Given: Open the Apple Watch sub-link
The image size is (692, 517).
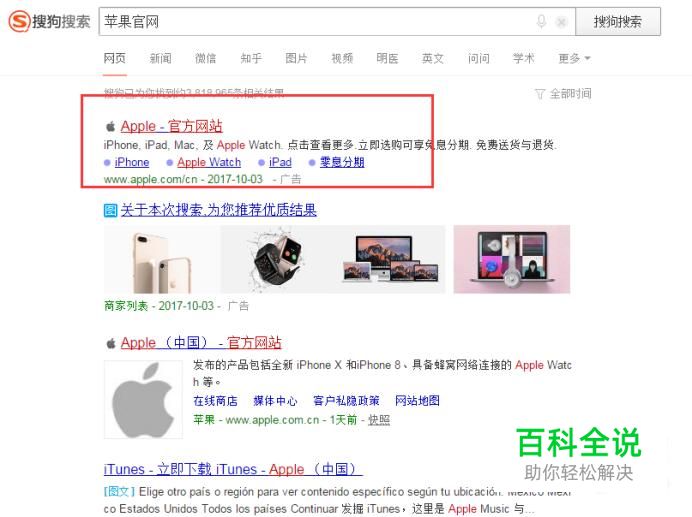Looking at the screenshot, I should pyautogui.click(x=209, y=162).
